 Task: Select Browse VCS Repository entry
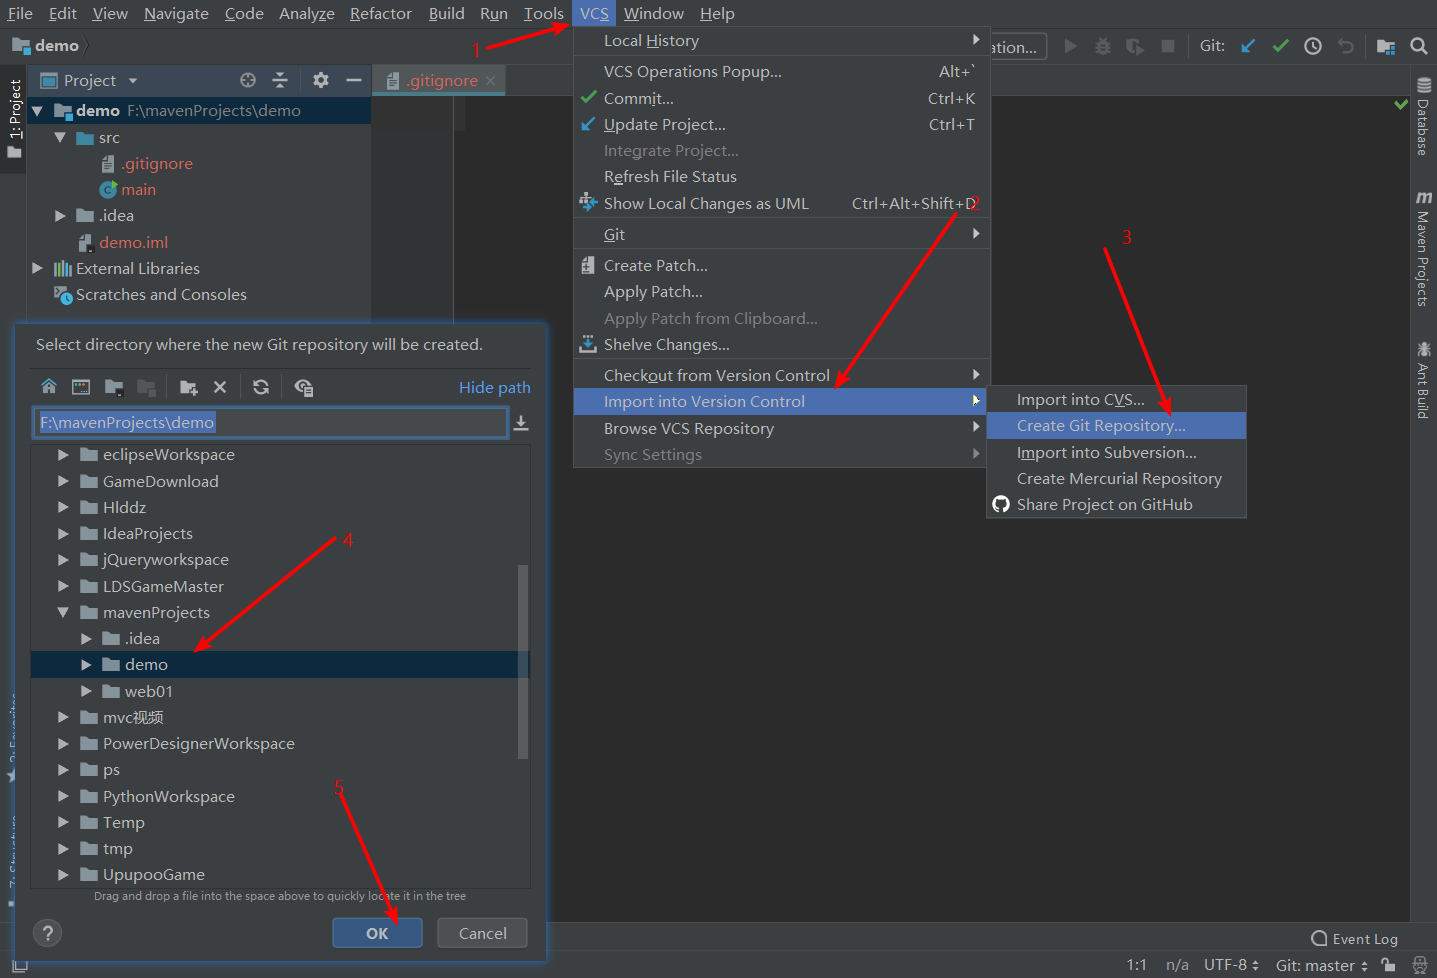point(781,428)
